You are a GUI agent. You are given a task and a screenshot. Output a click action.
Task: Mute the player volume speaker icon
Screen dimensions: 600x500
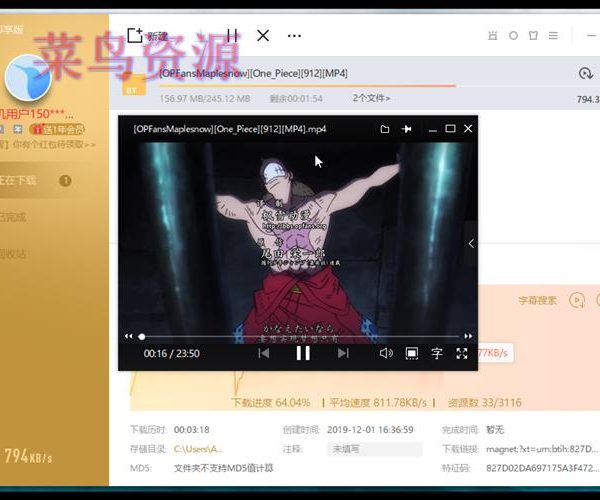pos(386,353)
